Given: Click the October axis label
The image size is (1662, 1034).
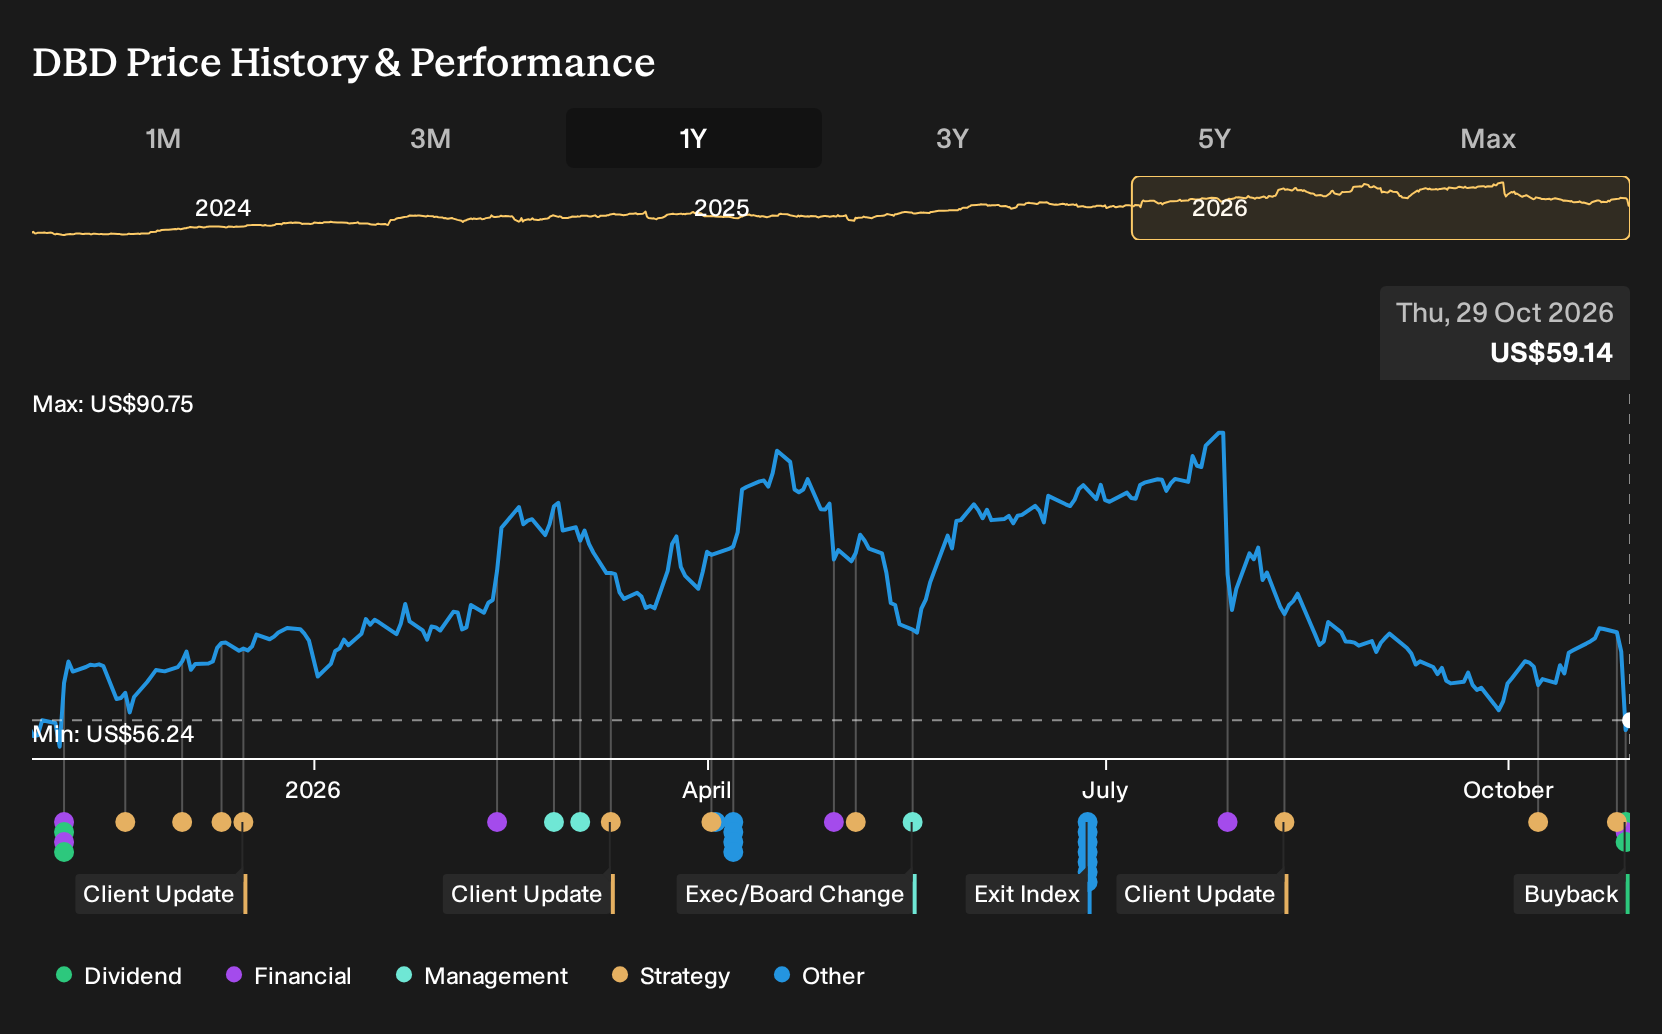Looking at the screenshot, I should click(1508, 790).
